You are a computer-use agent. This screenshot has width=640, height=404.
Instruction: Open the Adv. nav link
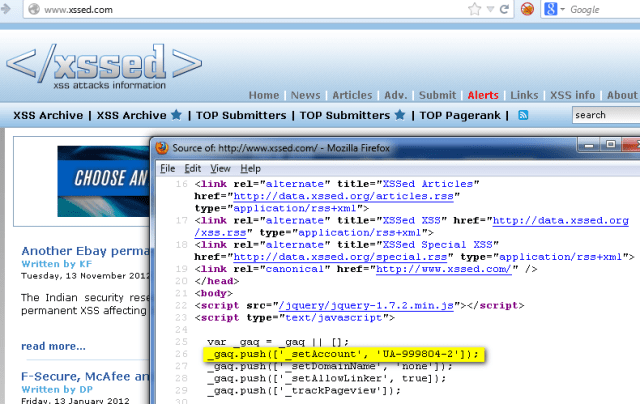[x=396, y=95]
